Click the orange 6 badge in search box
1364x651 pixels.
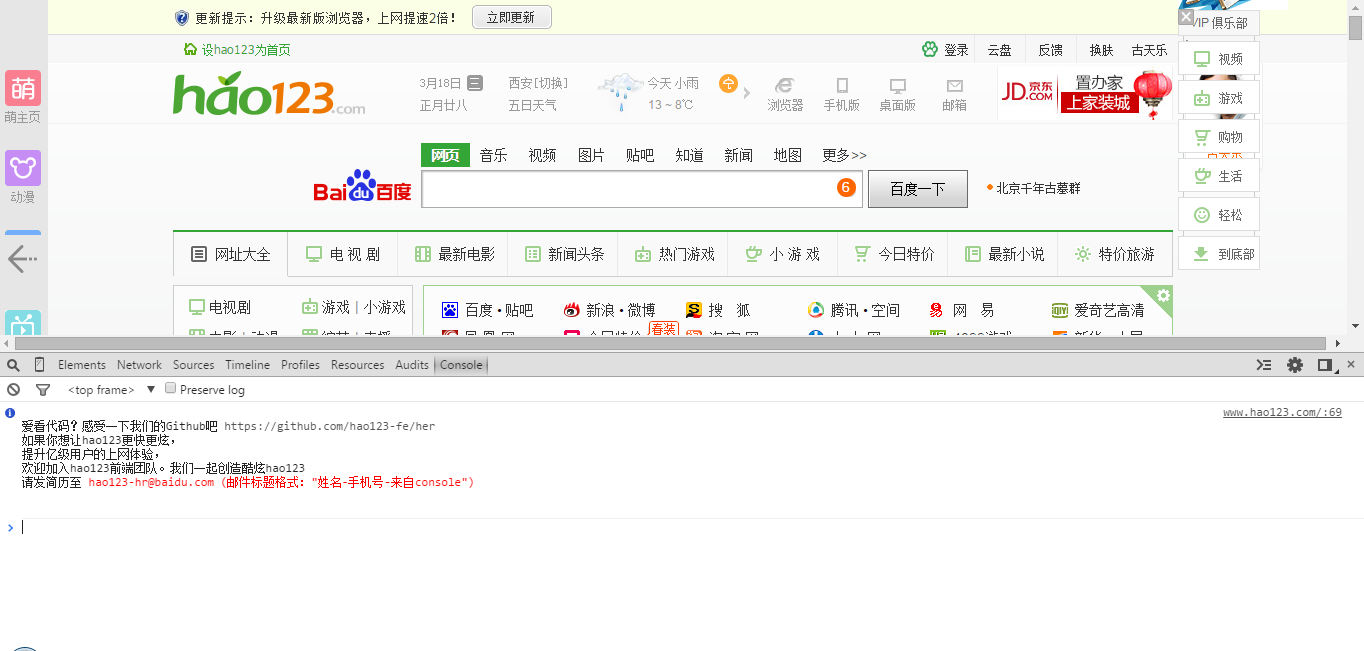point(846,187)
